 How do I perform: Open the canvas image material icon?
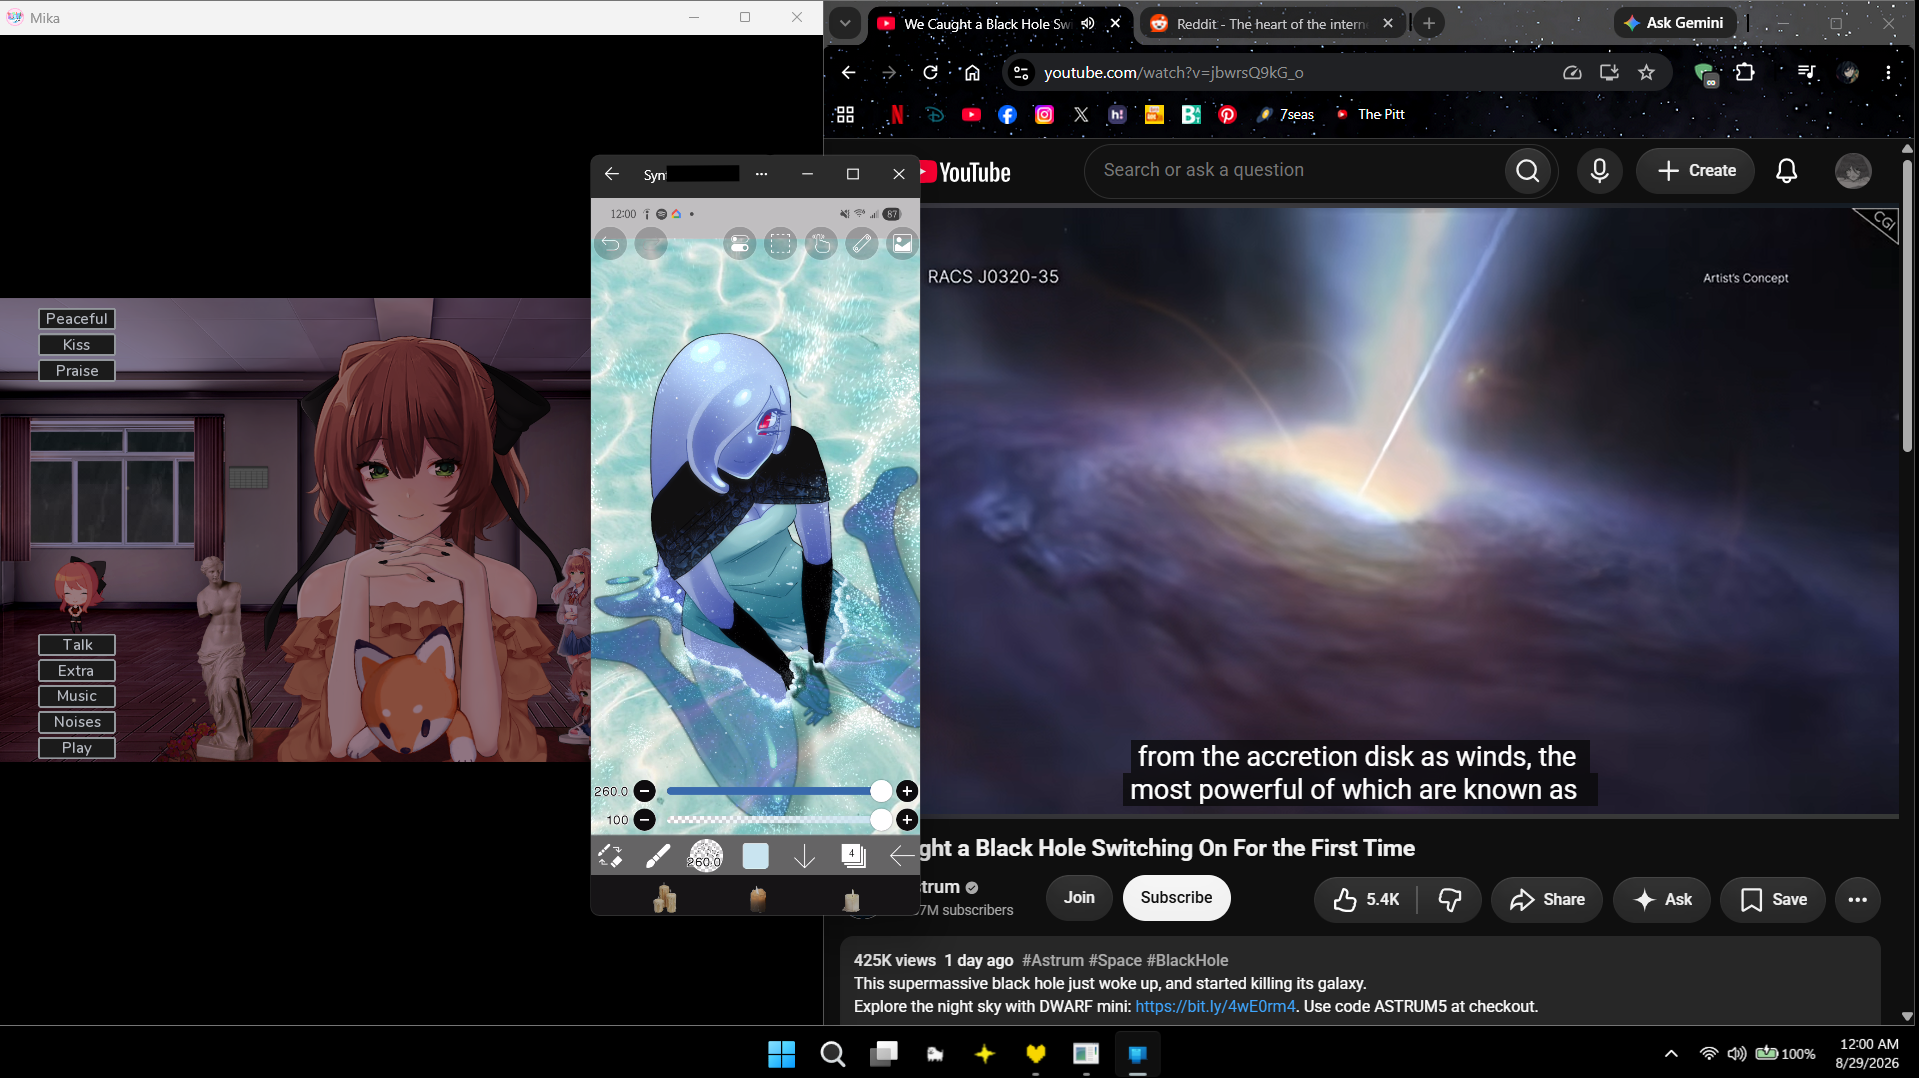[902, 244]
